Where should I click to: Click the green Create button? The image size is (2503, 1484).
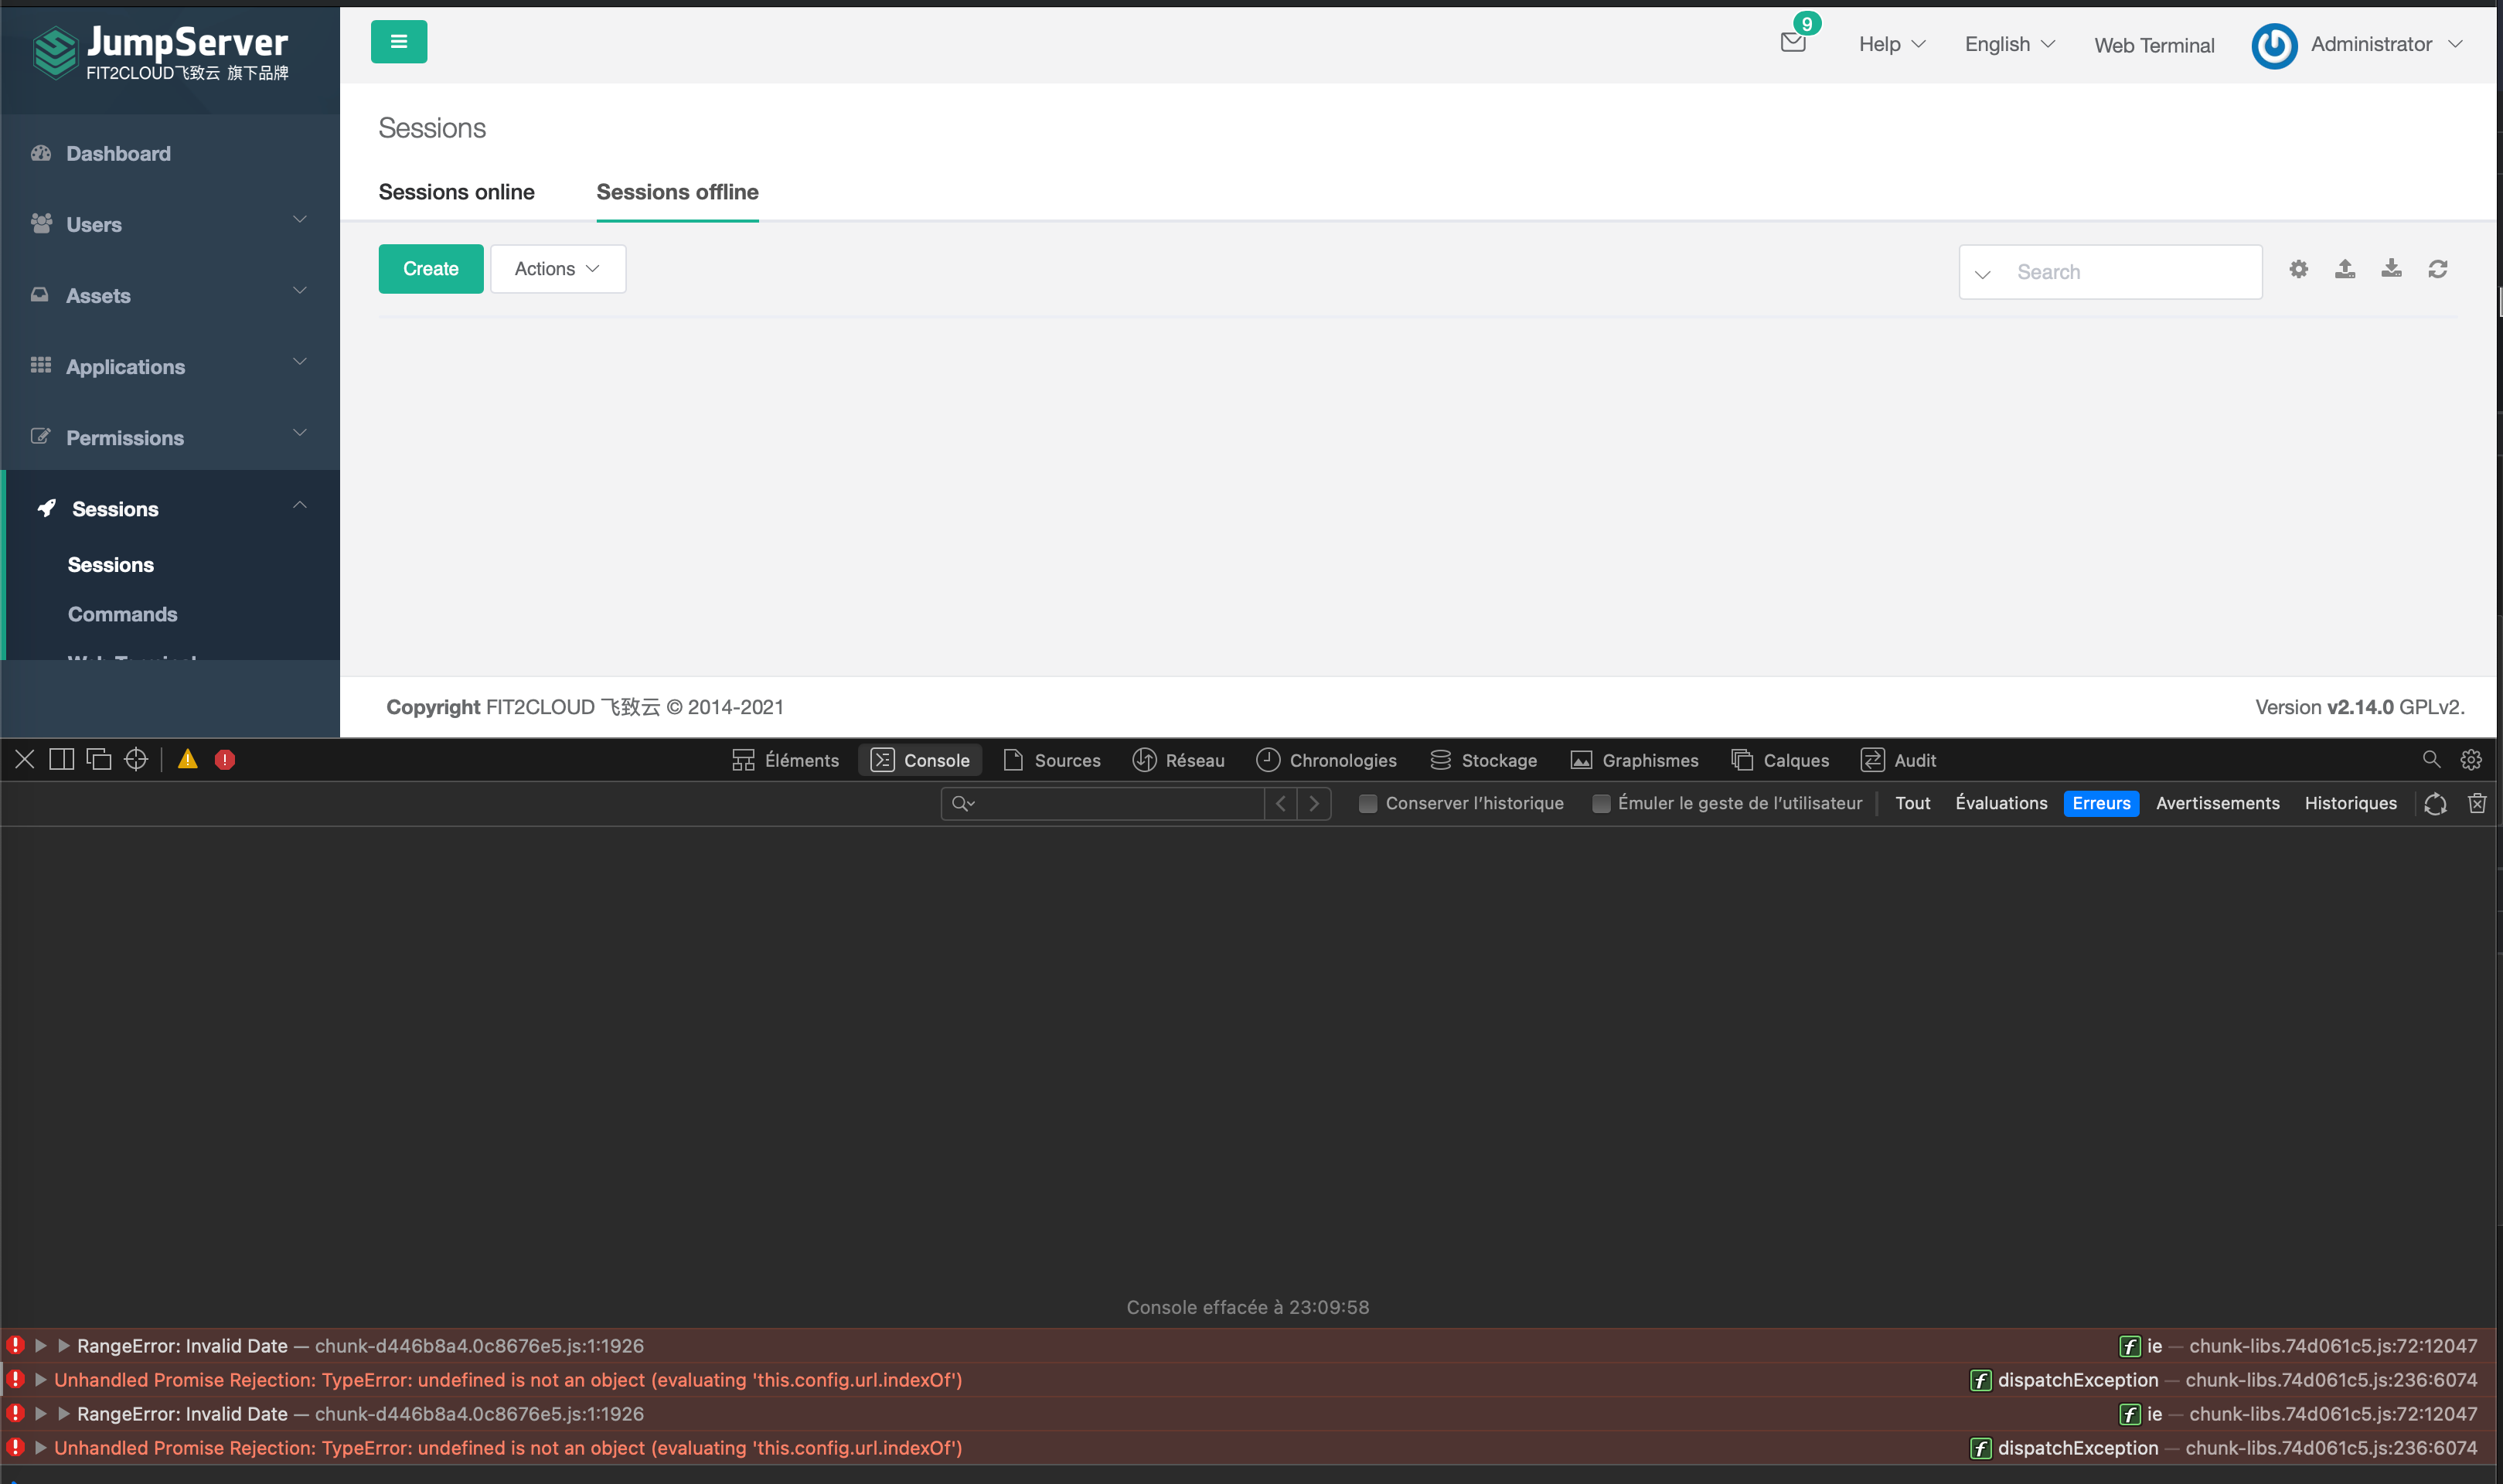click(x=431, y=269)
